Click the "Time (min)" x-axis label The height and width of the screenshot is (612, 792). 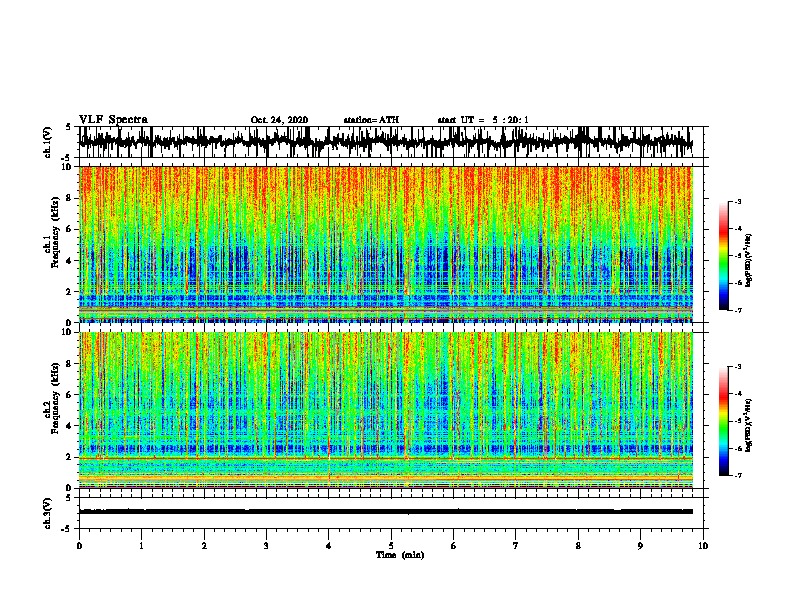(400, 555)
